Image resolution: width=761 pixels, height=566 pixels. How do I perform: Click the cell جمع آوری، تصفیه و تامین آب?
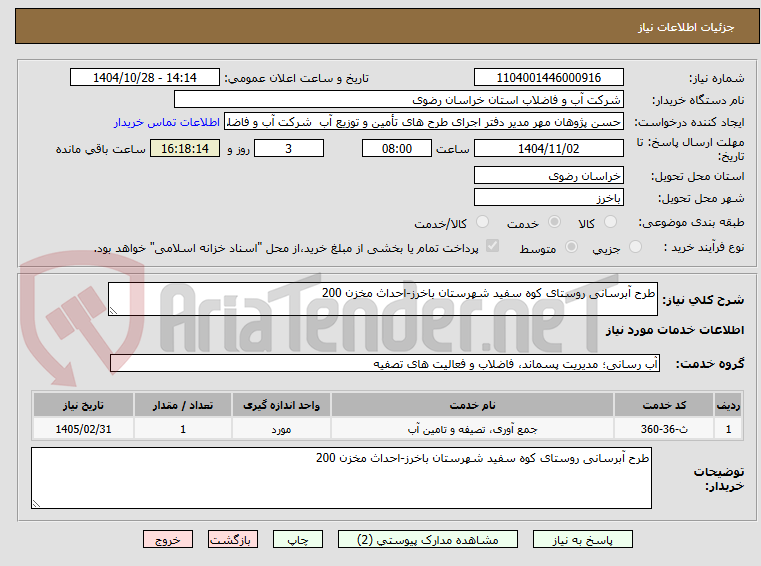click(472, 429)
